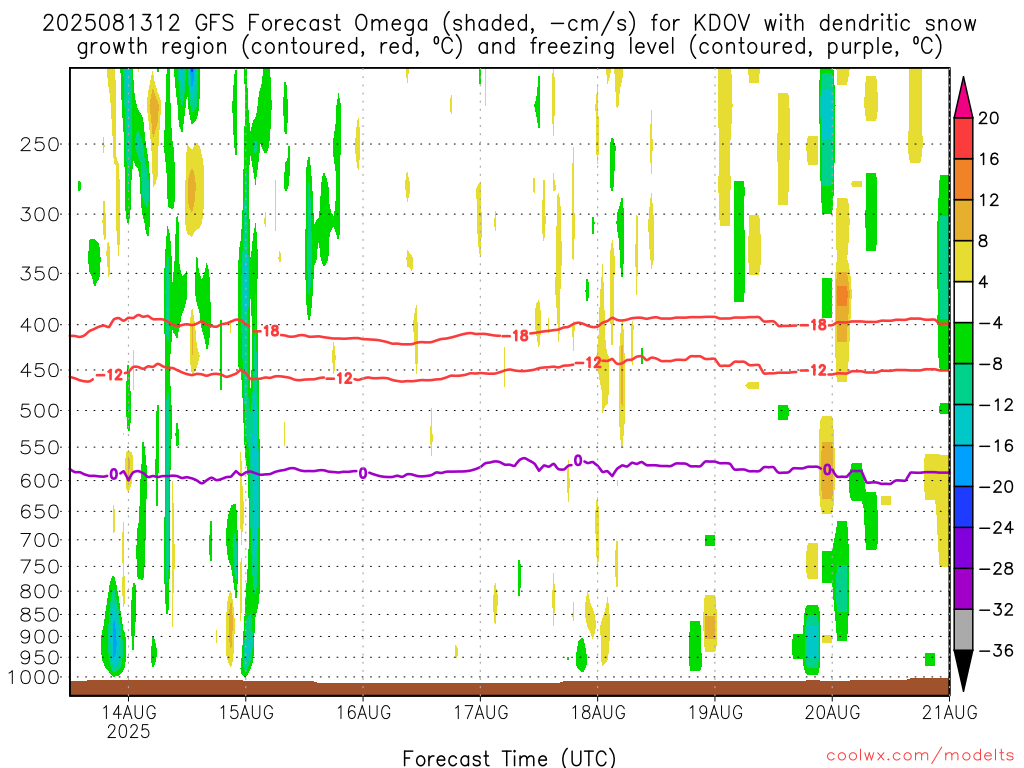Select the 950 pressure level label

point(40,658)
